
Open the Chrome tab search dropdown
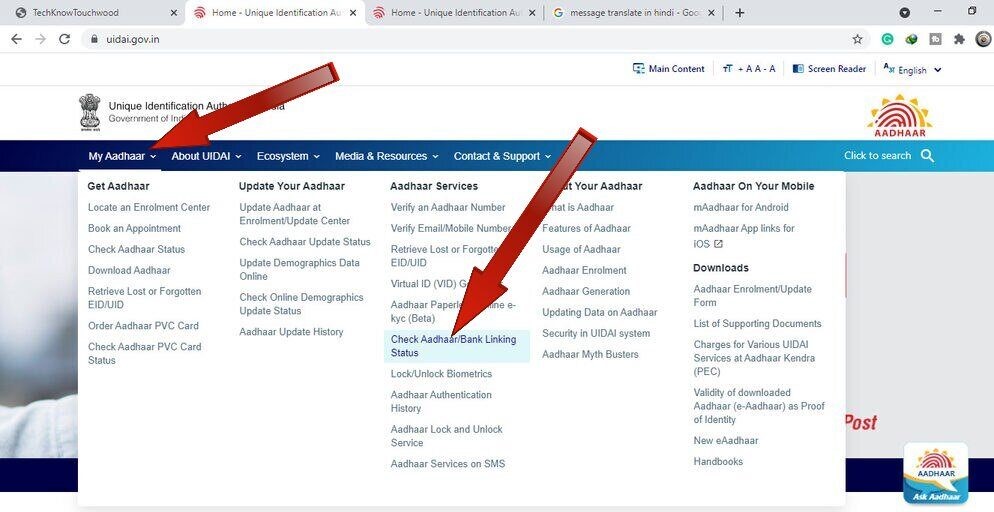tap(905, 13)
